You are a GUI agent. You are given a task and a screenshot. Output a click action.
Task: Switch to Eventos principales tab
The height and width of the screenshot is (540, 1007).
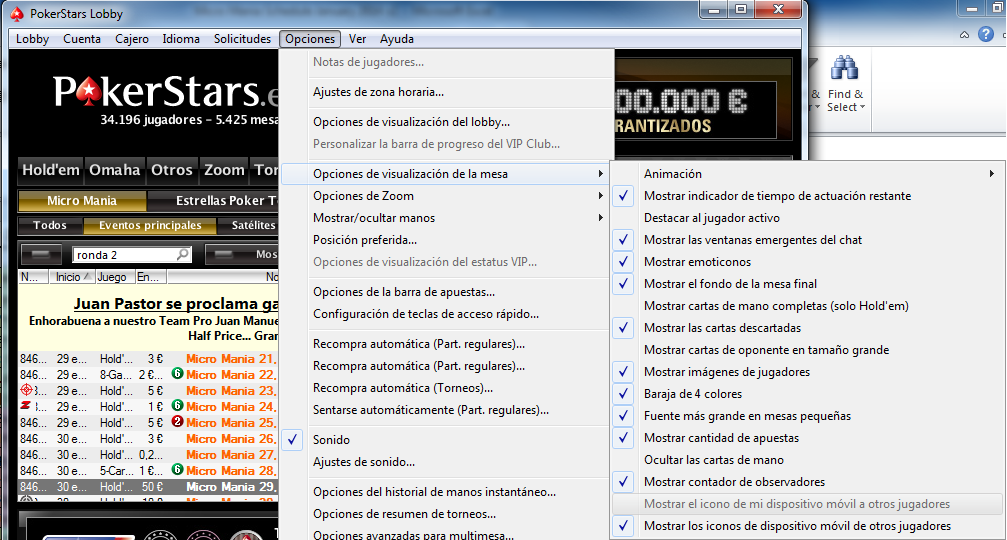[150, 225]
